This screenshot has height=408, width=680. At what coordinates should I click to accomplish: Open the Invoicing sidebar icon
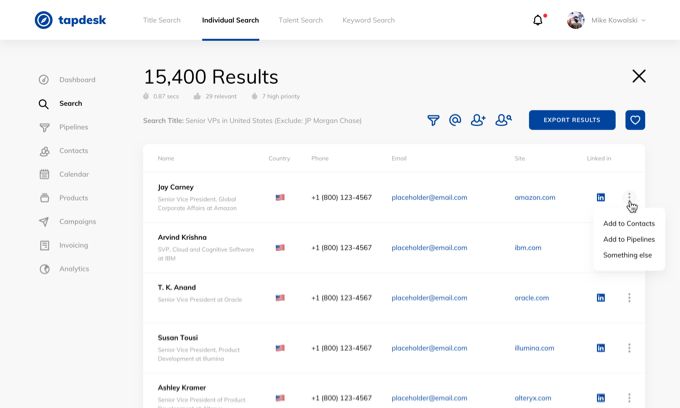point(44,245)
